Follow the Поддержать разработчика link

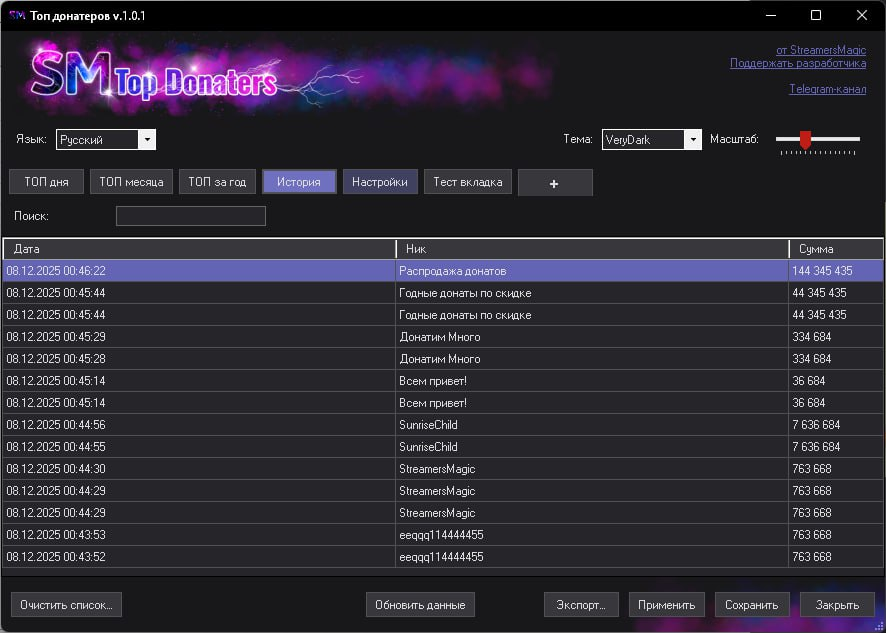pyautogui.click(x=797, y=63)
